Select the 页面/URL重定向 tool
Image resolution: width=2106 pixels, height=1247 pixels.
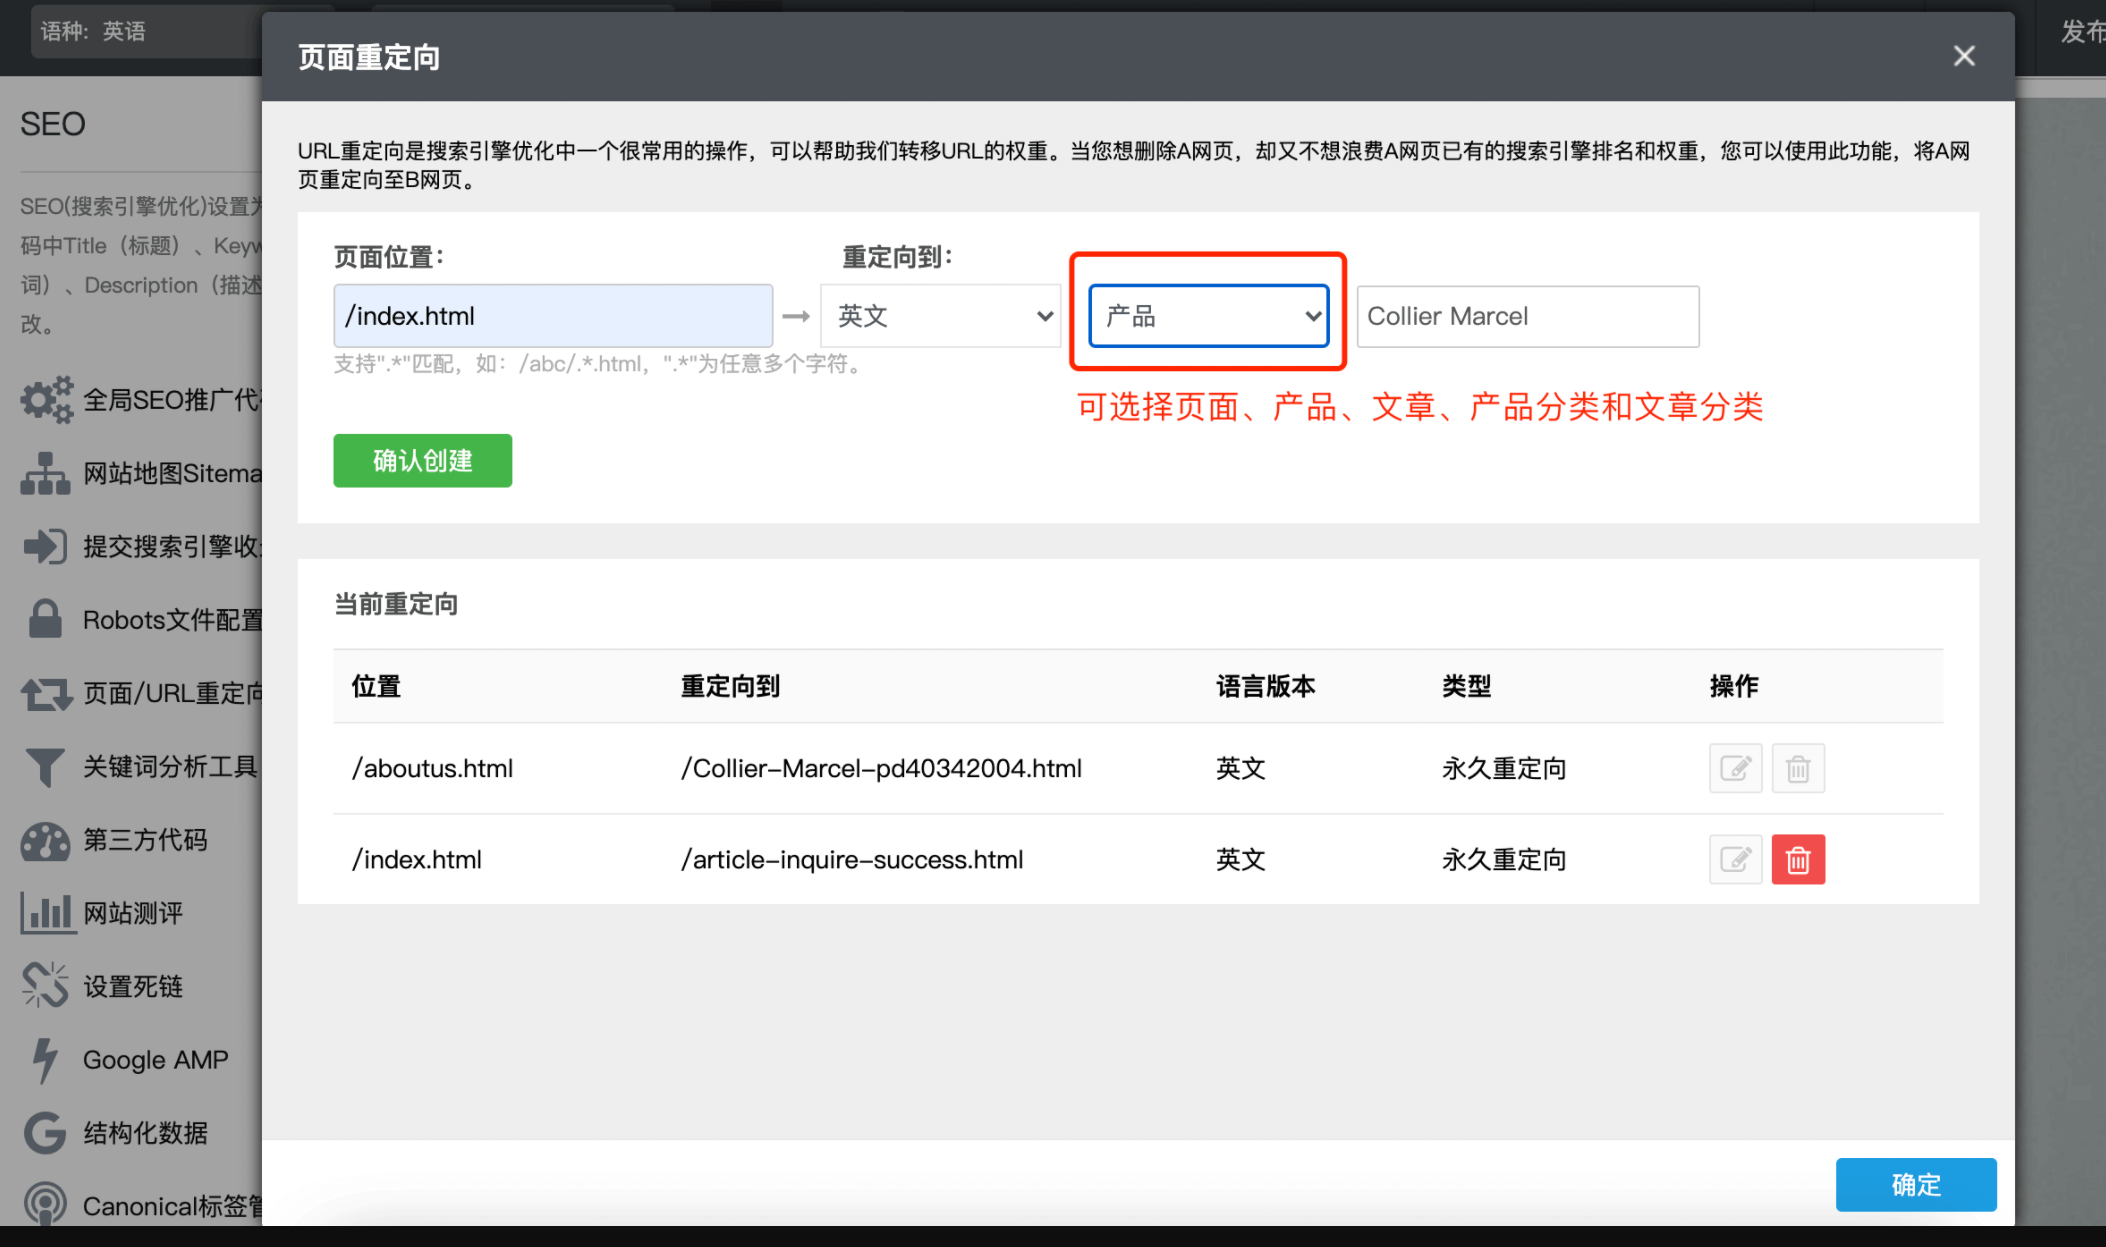[140, 693]
